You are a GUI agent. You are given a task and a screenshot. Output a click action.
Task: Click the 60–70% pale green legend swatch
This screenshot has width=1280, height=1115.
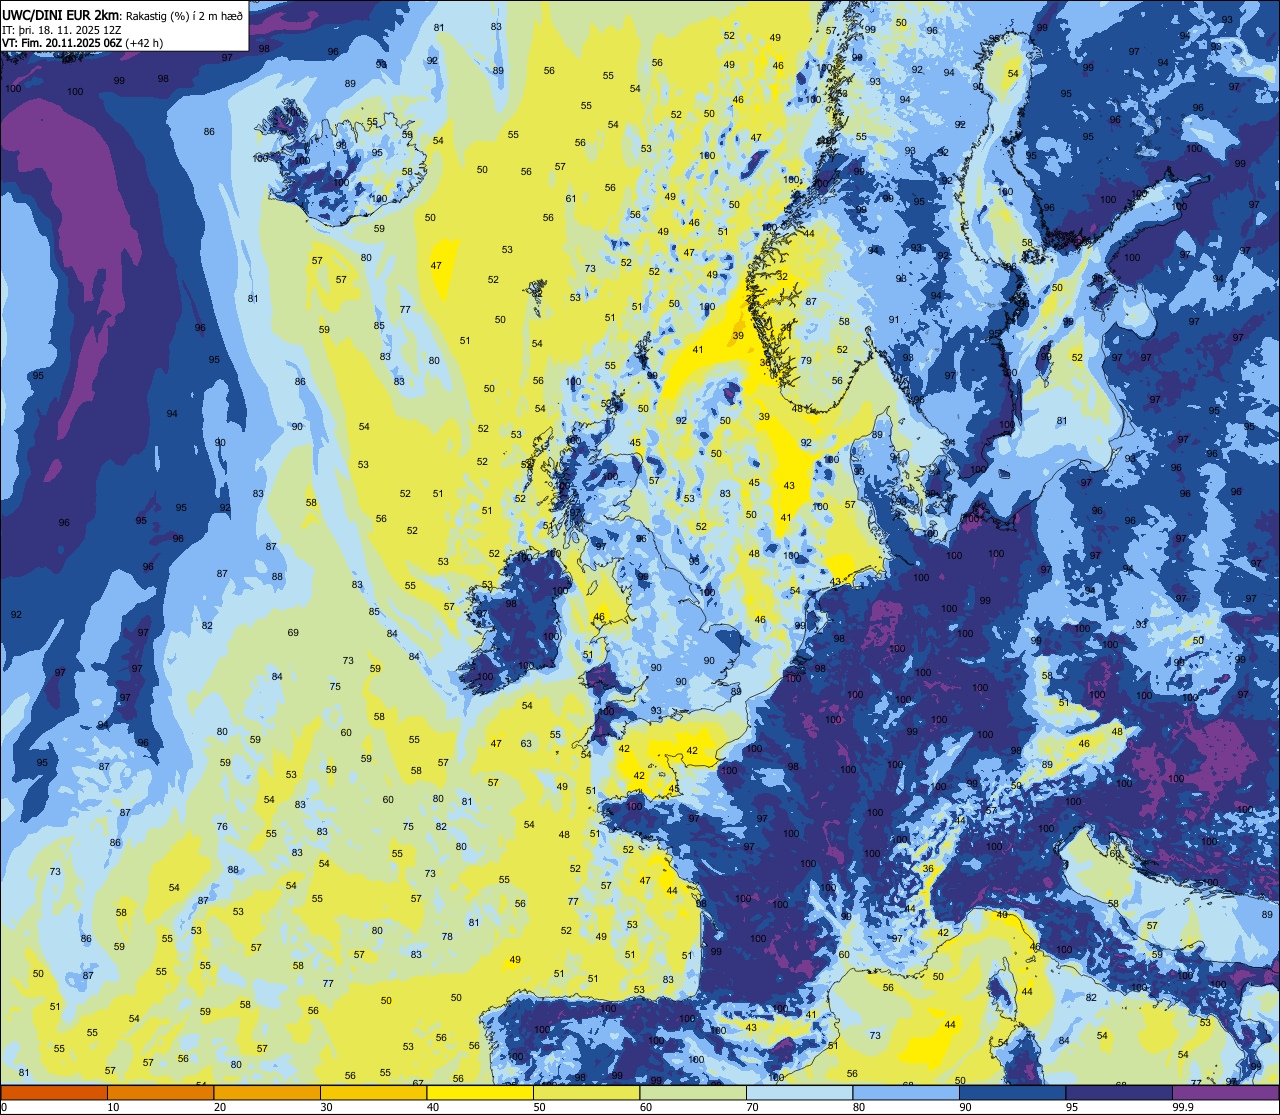(x=693, y=1093)
